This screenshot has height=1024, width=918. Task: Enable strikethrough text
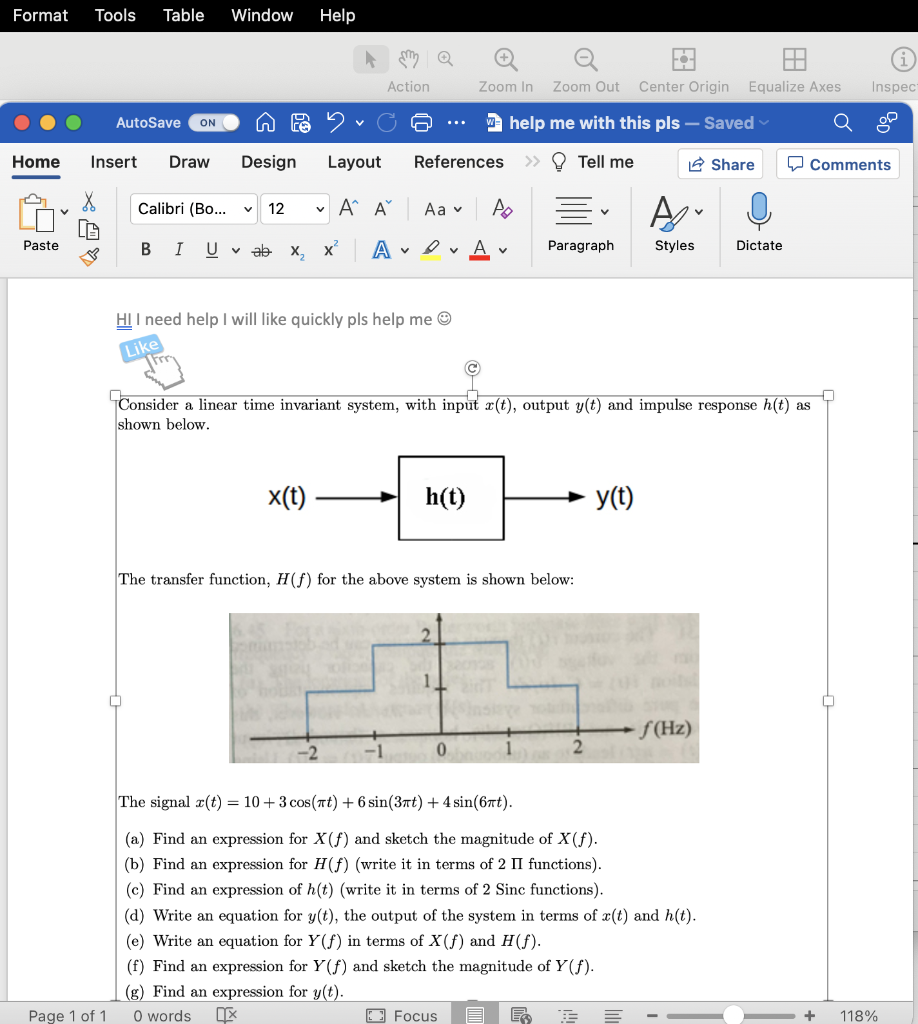coord(261,250)
